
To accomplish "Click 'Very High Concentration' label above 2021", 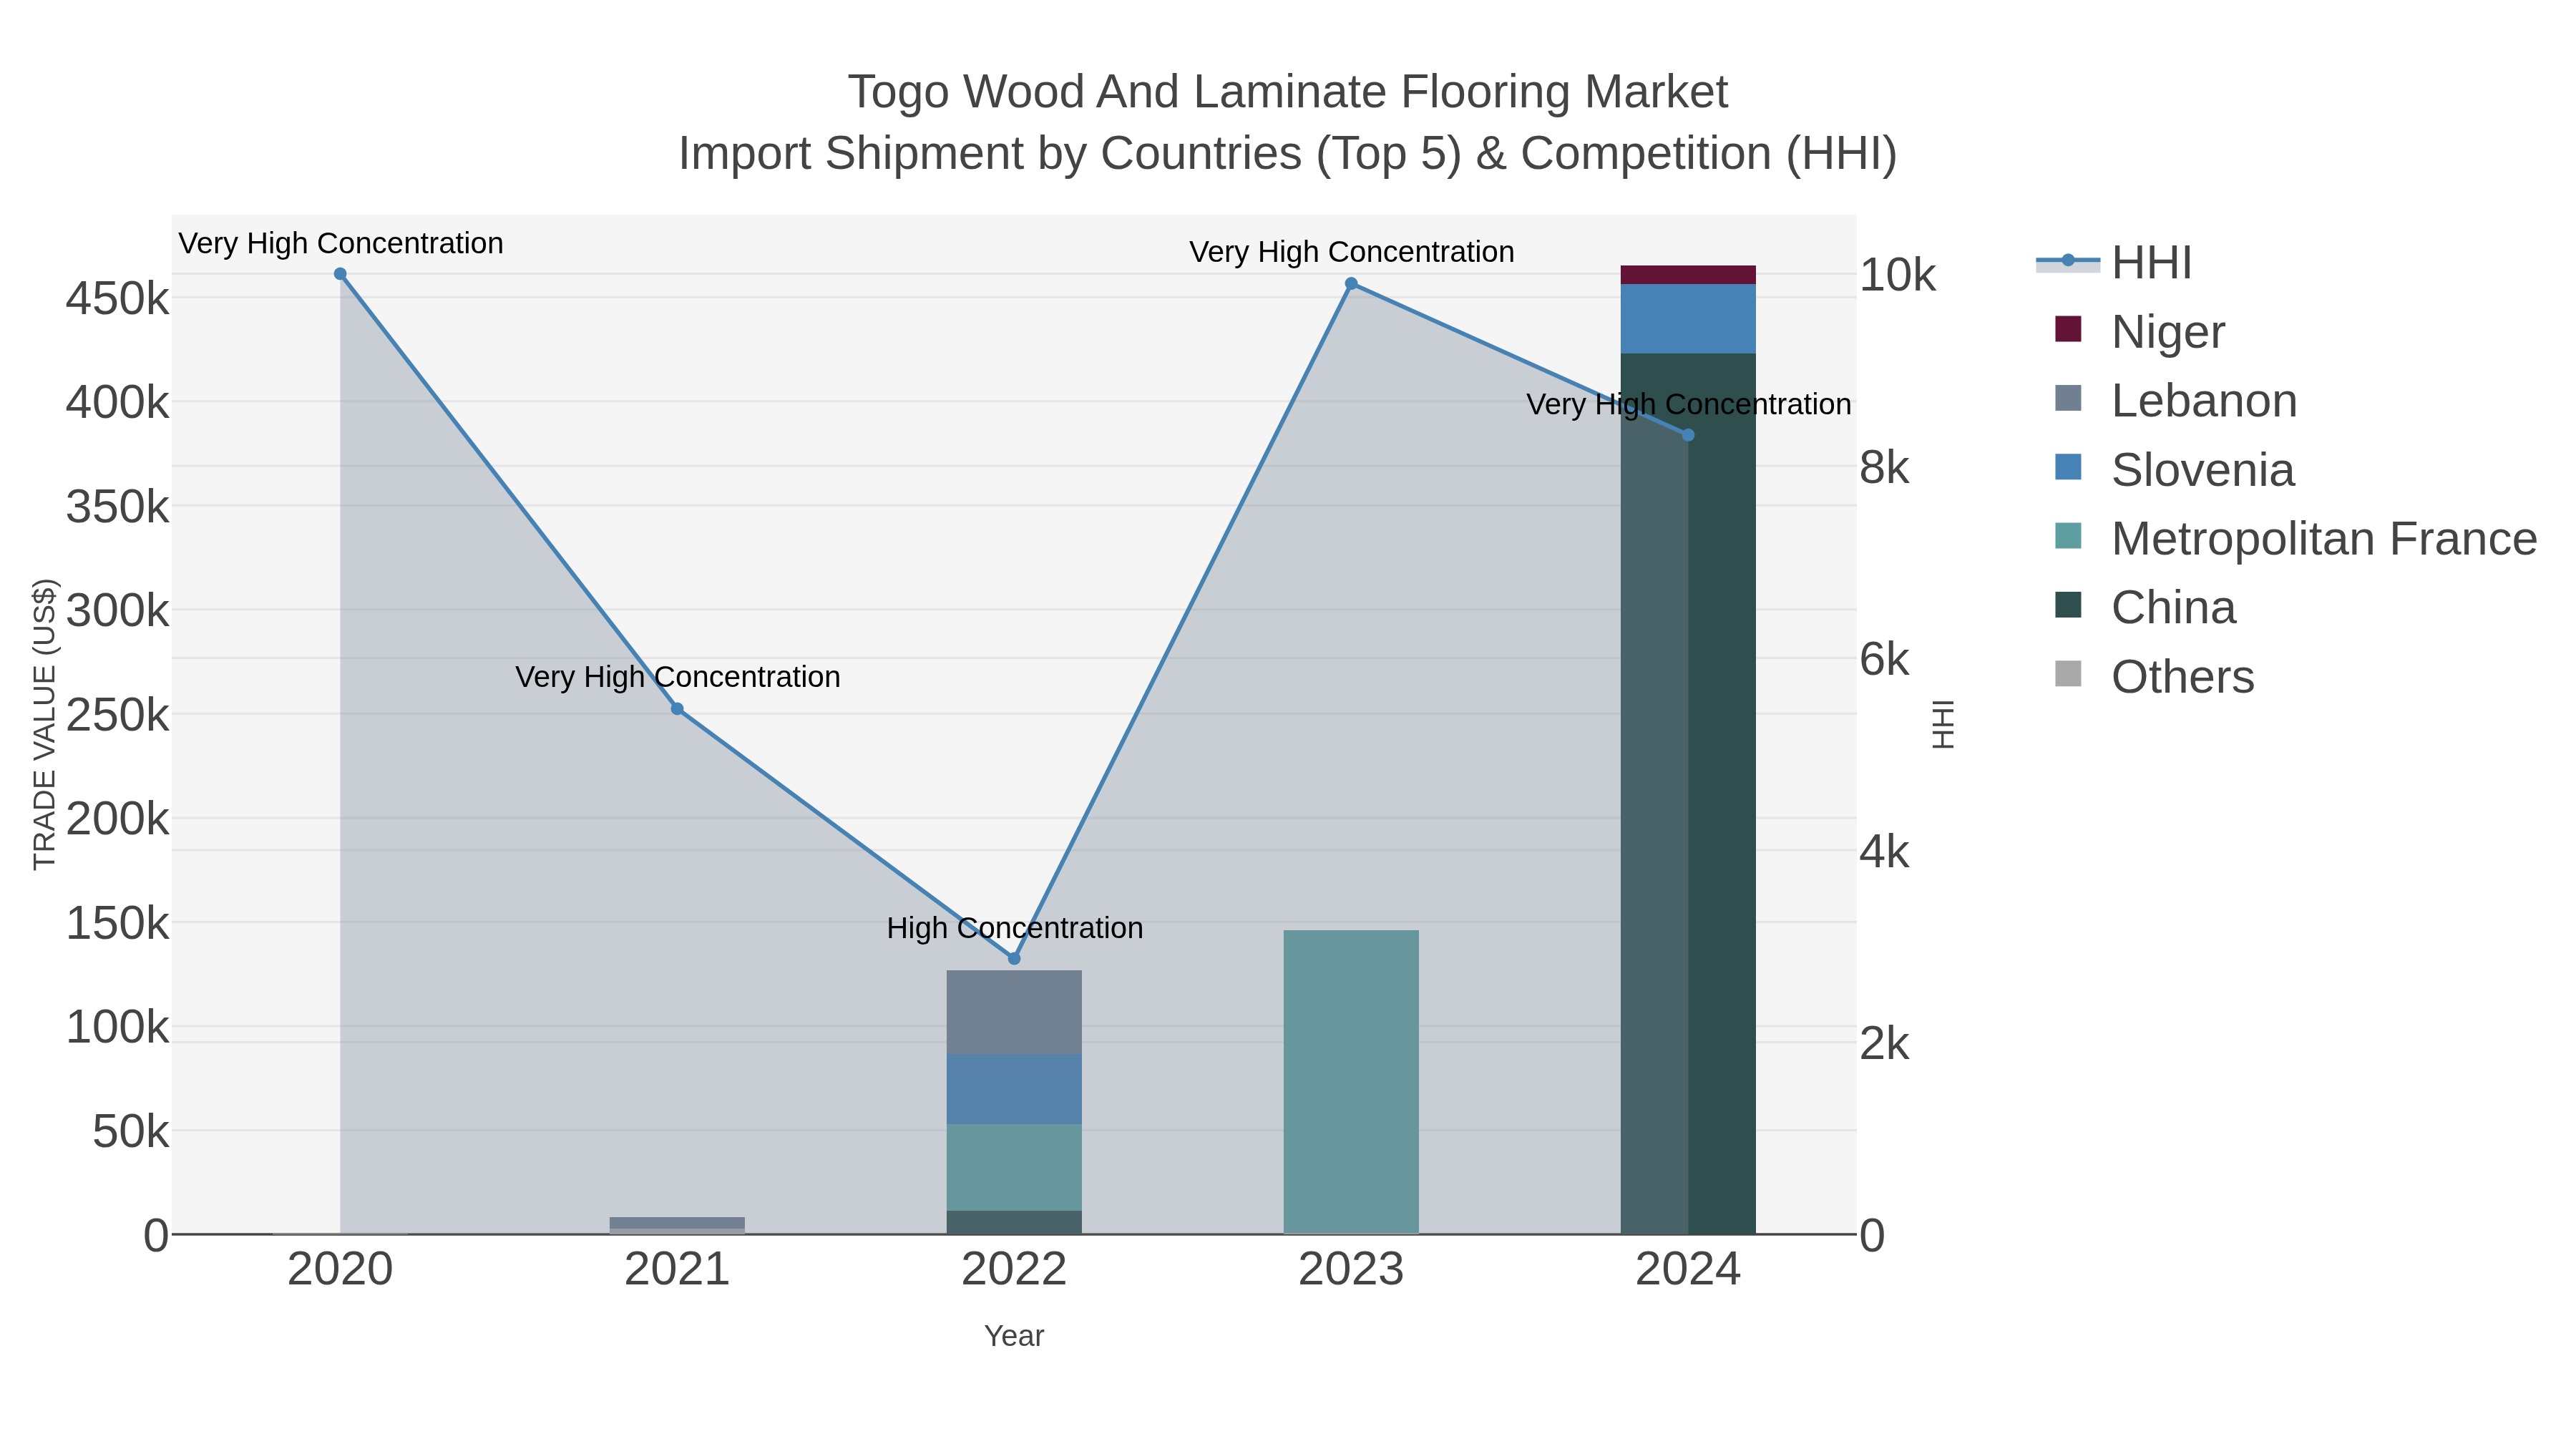I will coord(677,677).
